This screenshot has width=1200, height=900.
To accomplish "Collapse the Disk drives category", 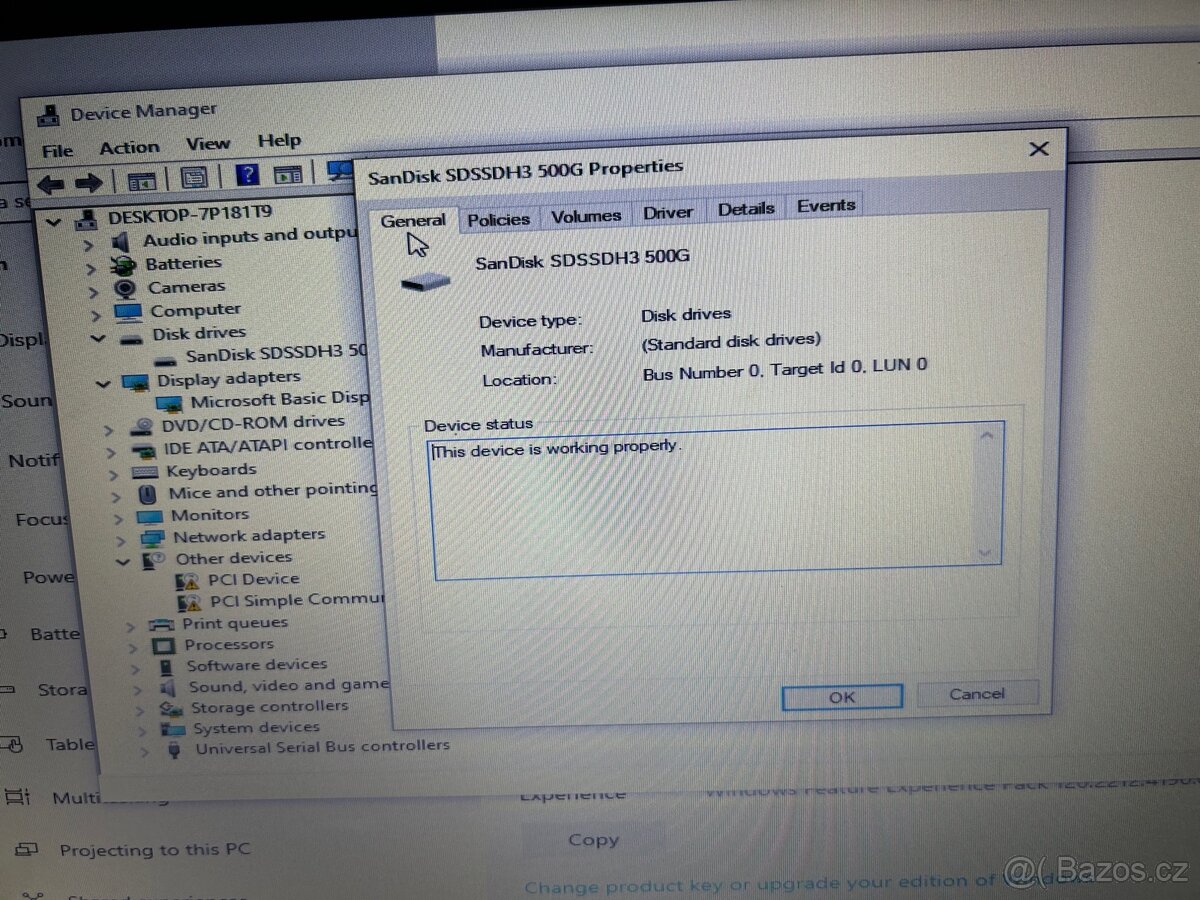I will coord(97,337).
